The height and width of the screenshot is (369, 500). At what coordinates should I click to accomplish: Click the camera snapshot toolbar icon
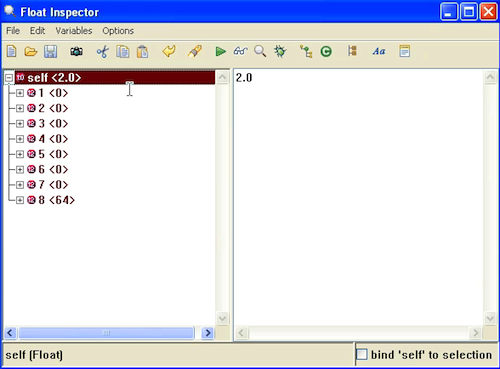76,52
